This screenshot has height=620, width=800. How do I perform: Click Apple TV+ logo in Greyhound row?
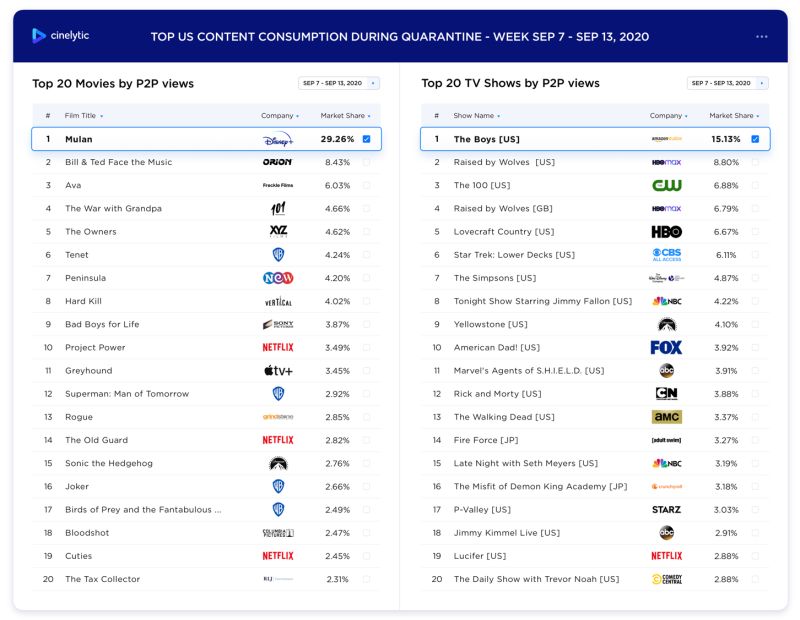(278, 370)
